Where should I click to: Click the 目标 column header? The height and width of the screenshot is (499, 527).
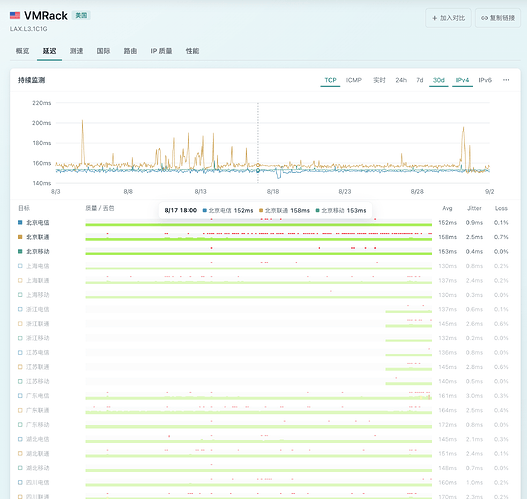(x=24, y=208)
